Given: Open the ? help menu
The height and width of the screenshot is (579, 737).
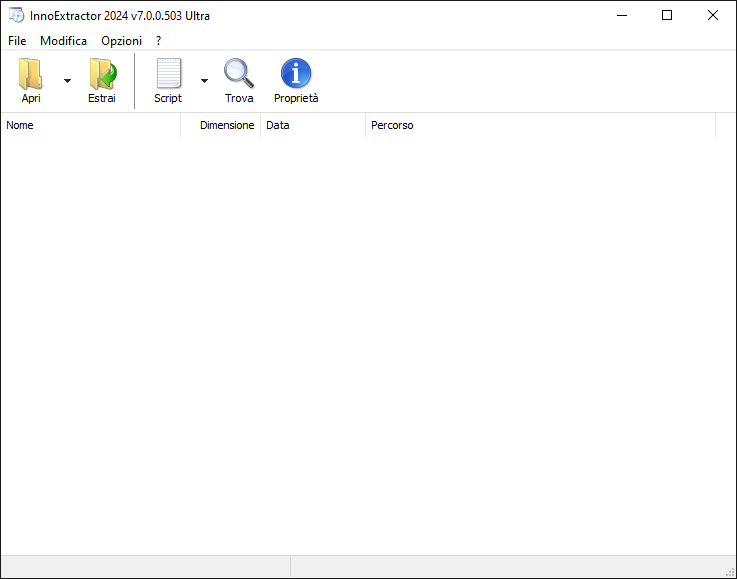Looking at the screenshot, I should tap(158, 41).
